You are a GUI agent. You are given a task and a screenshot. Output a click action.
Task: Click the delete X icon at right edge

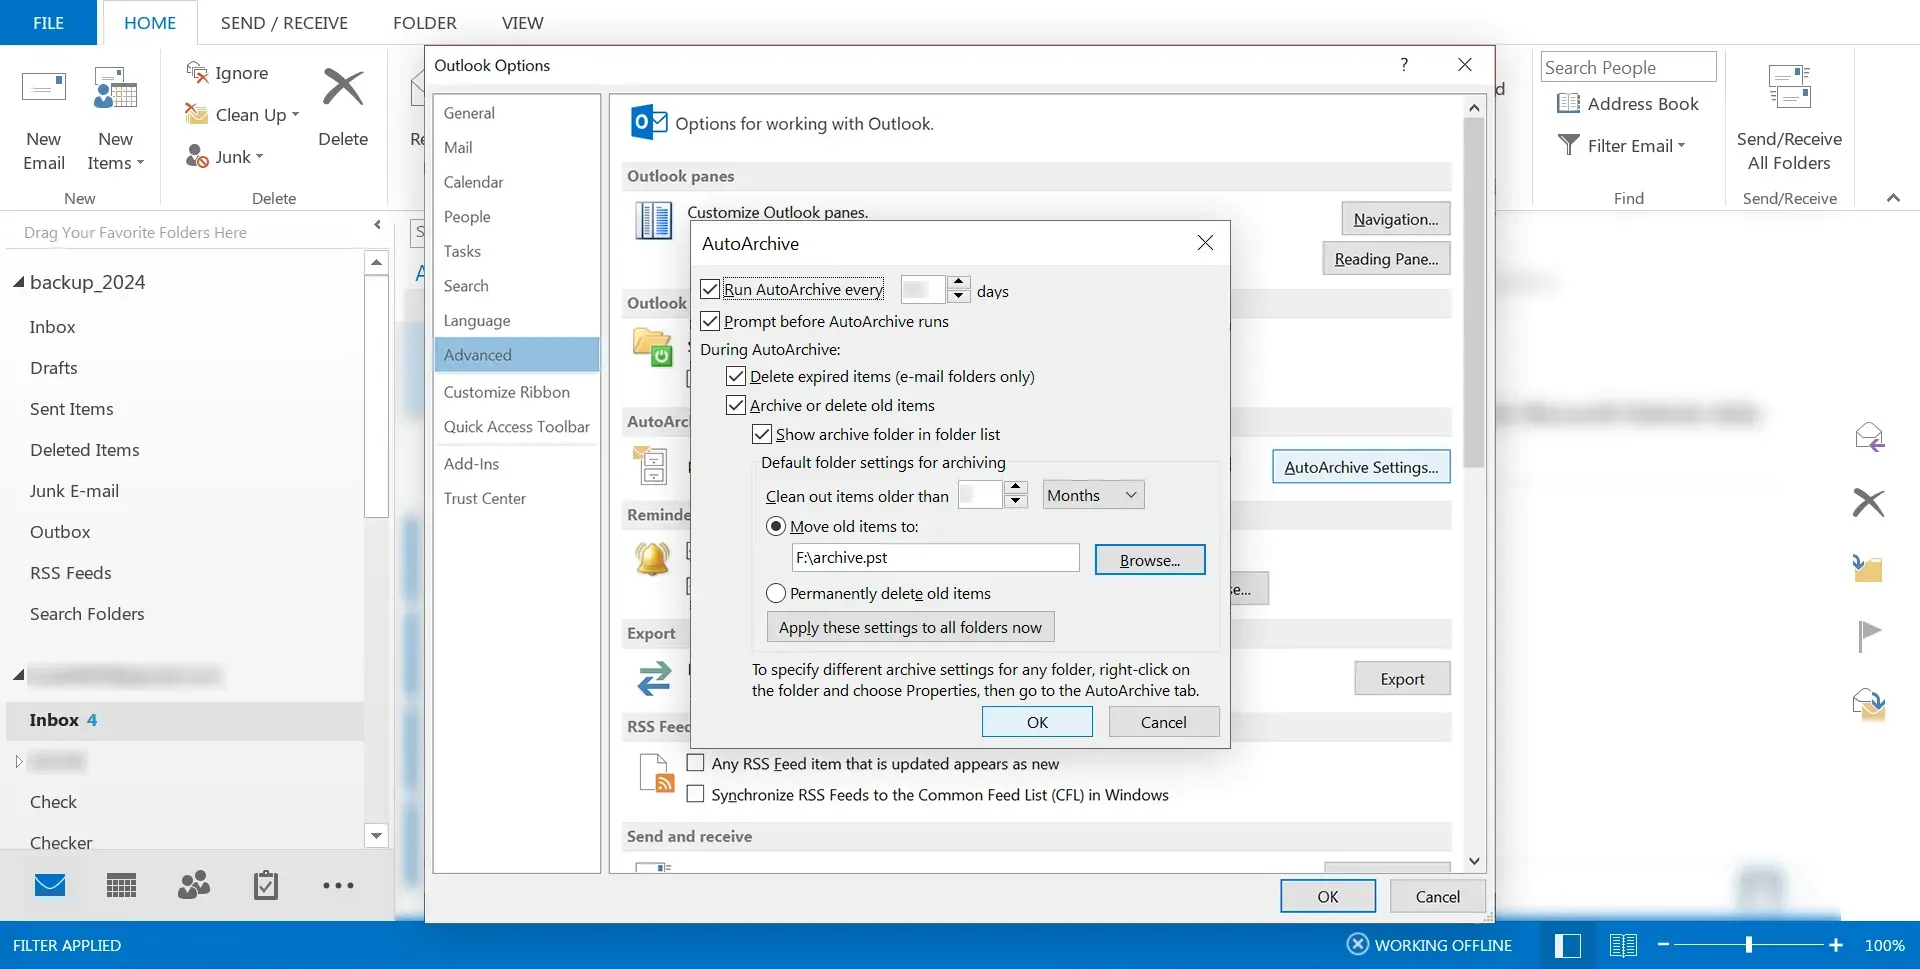click(1868, 502)
